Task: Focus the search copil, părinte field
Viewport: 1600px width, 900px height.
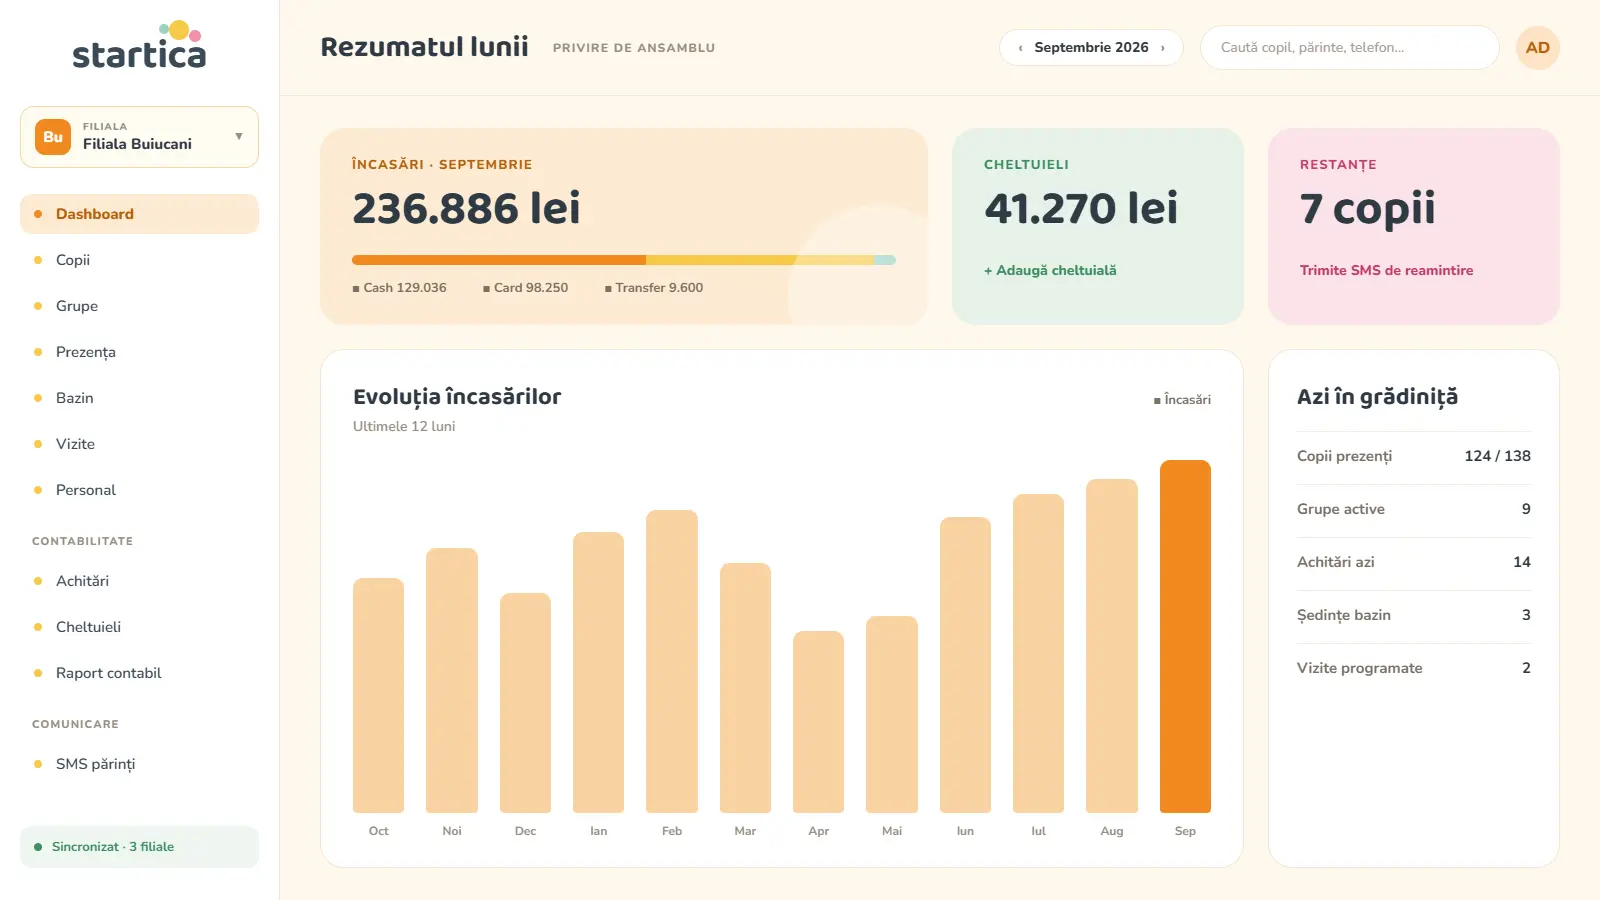Action: pyautogui.click(x=1349, y=48)
